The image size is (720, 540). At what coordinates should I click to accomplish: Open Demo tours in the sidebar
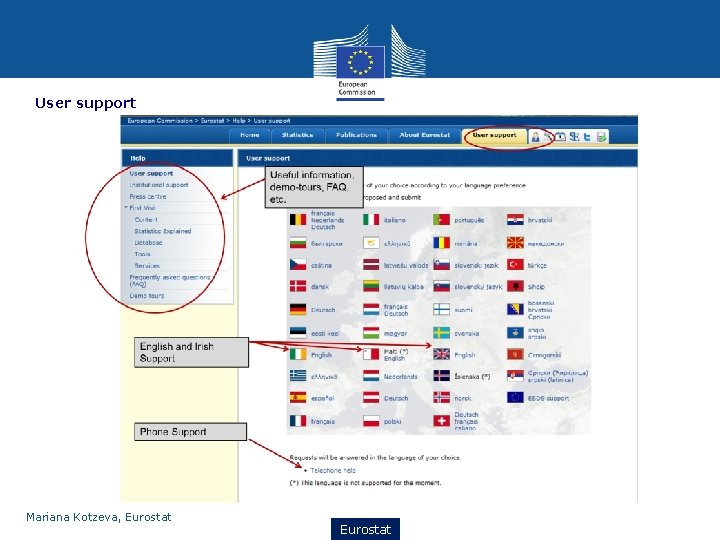[146, 296]
